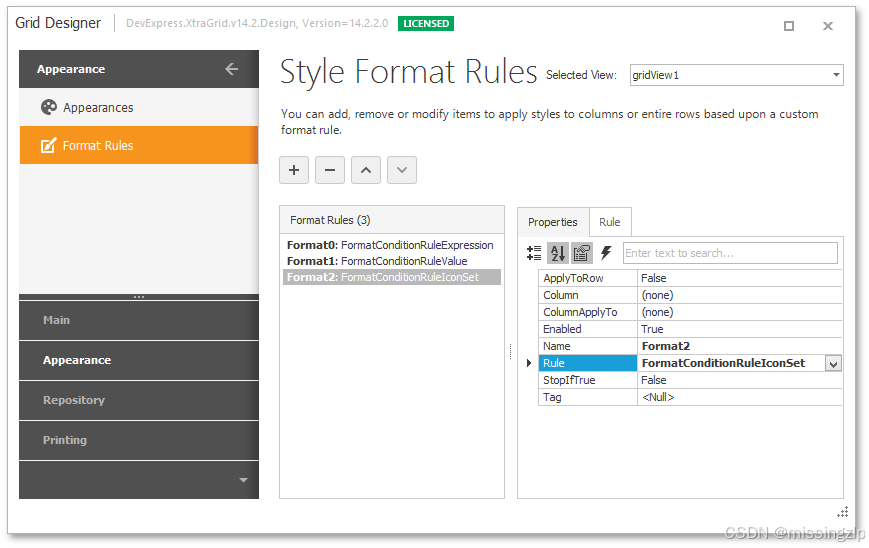Viewport: 869px width, 548px height.
Task: Click the ApplyToRow value False
Action: click(x=653, y=278)
